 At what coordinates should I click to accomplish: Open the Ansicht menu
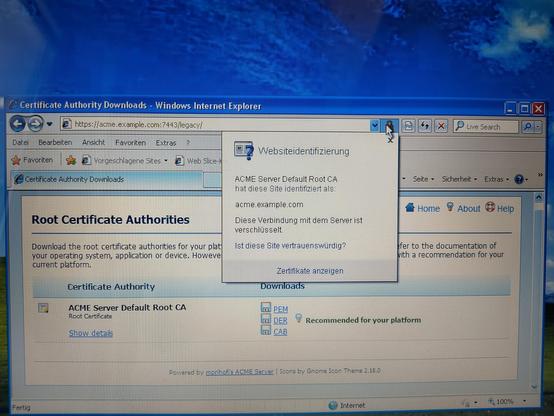pyautogui.click(x=93, y=142)
